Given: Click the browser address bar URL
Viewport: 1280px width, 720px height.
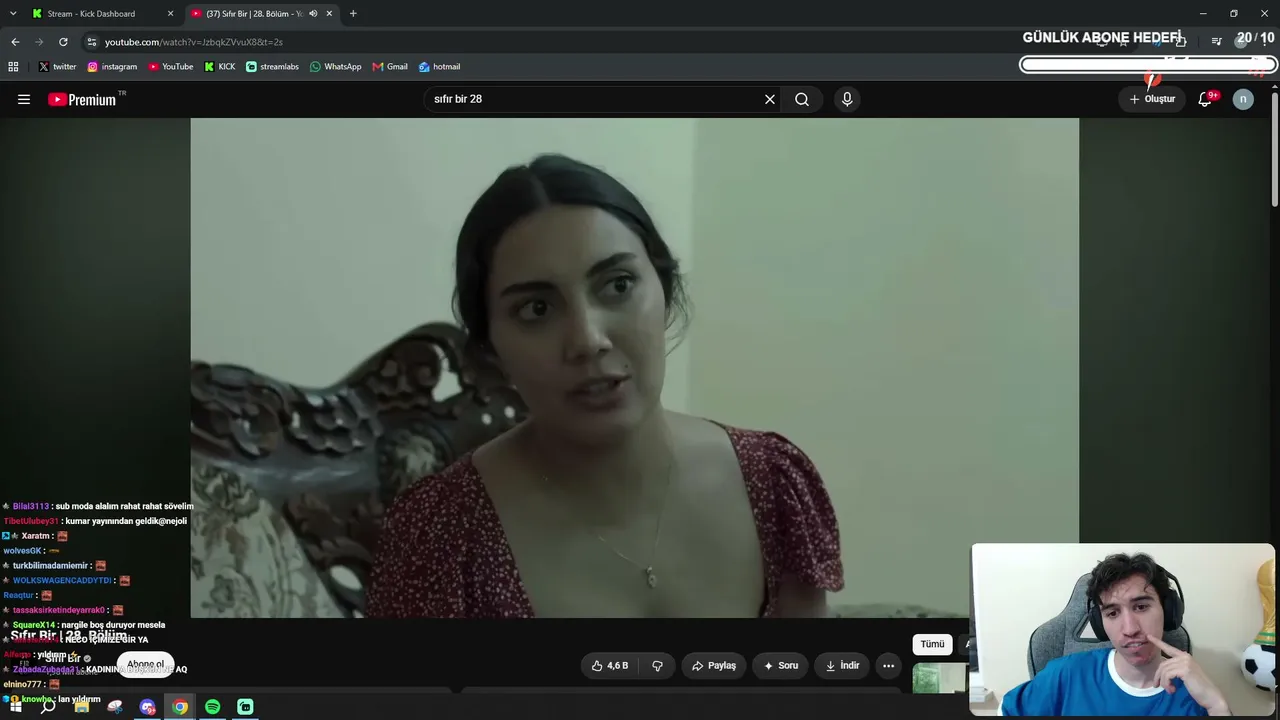Looking at the screenshot, I should pyautogui.click(x=194, y=42).
